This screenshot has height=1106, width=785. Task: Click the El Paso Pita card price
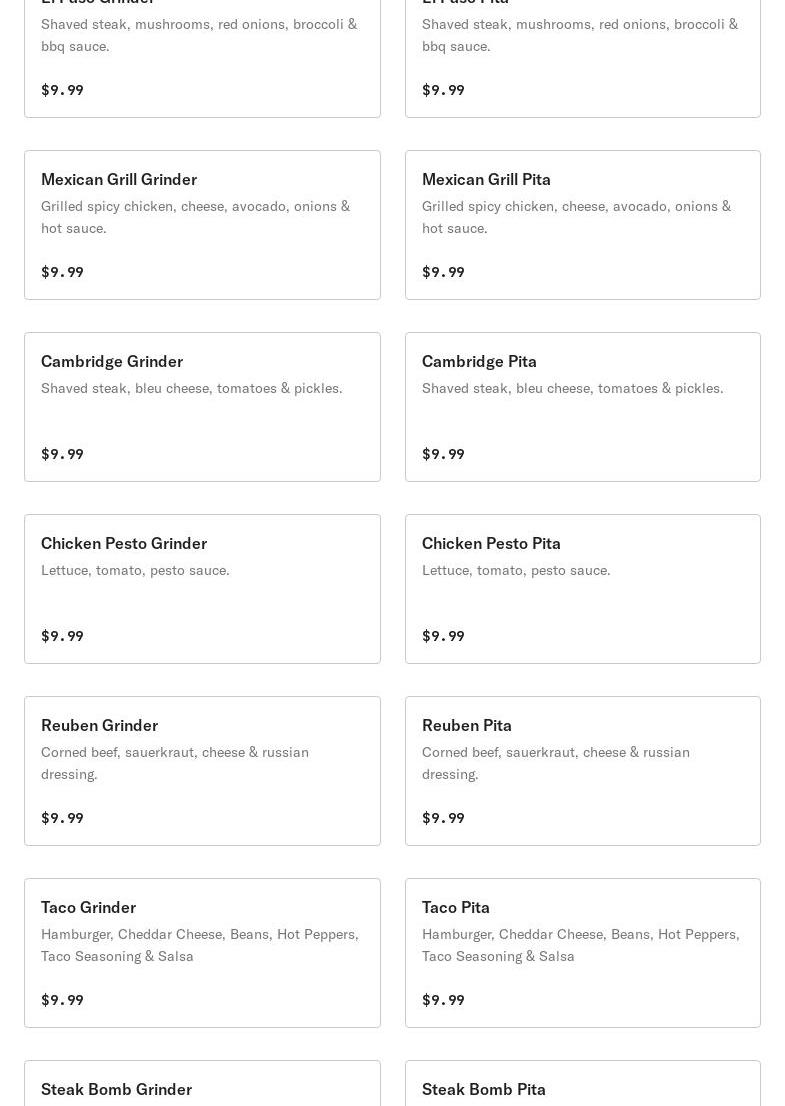point(443,90)
